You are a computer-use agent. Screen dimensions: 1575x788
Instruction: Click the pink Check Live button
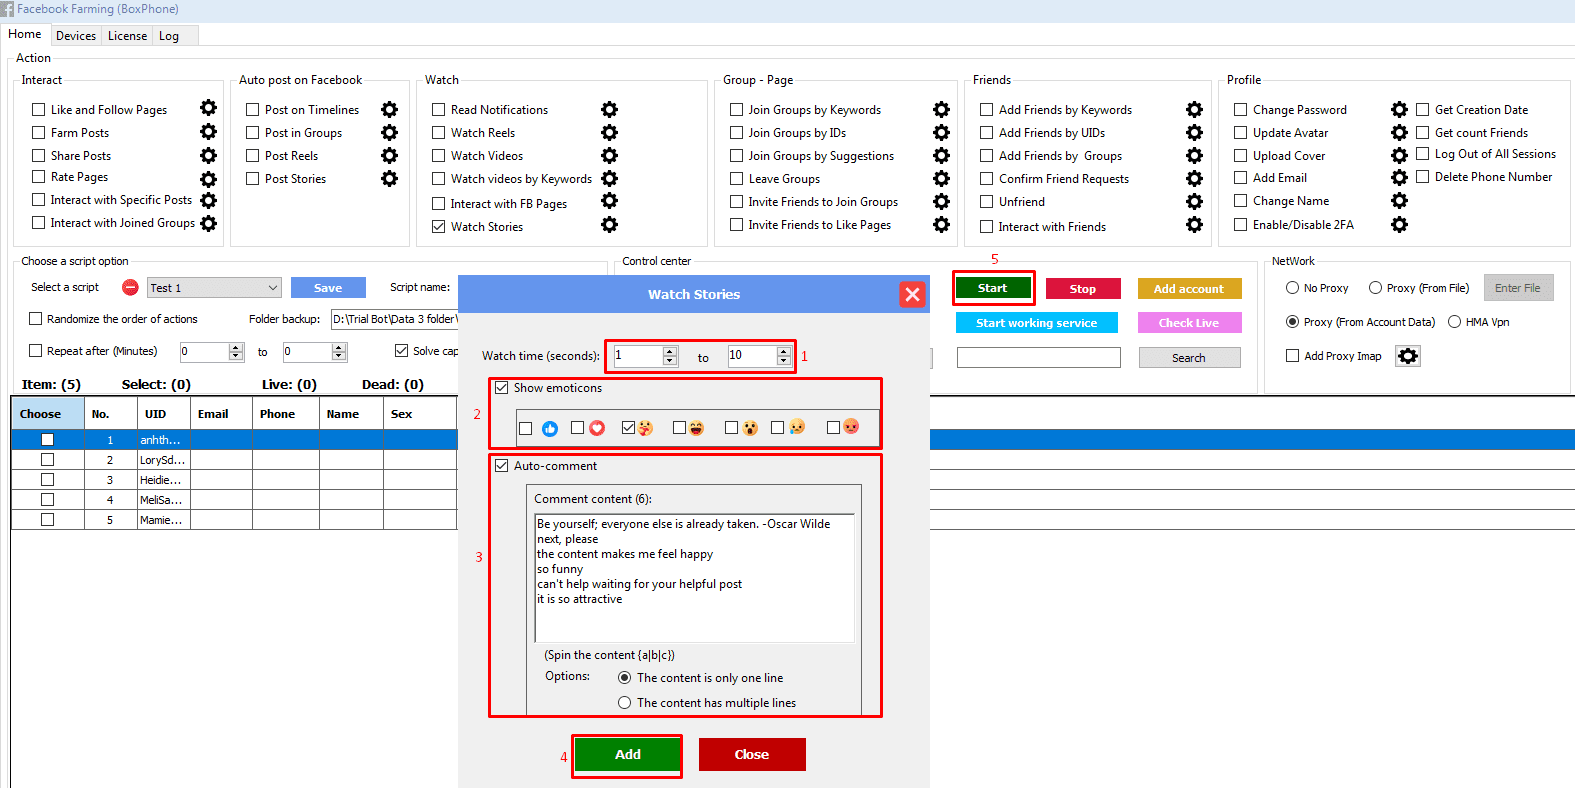1189,323
